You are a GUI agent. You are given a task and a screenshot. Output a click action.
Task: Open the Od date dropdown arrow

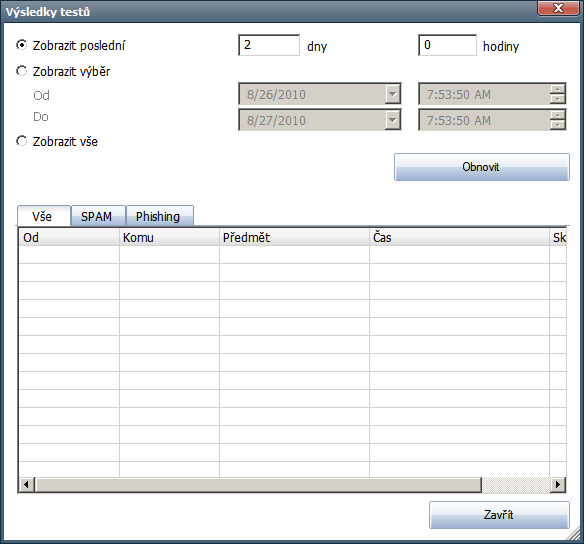click(393, 94)
